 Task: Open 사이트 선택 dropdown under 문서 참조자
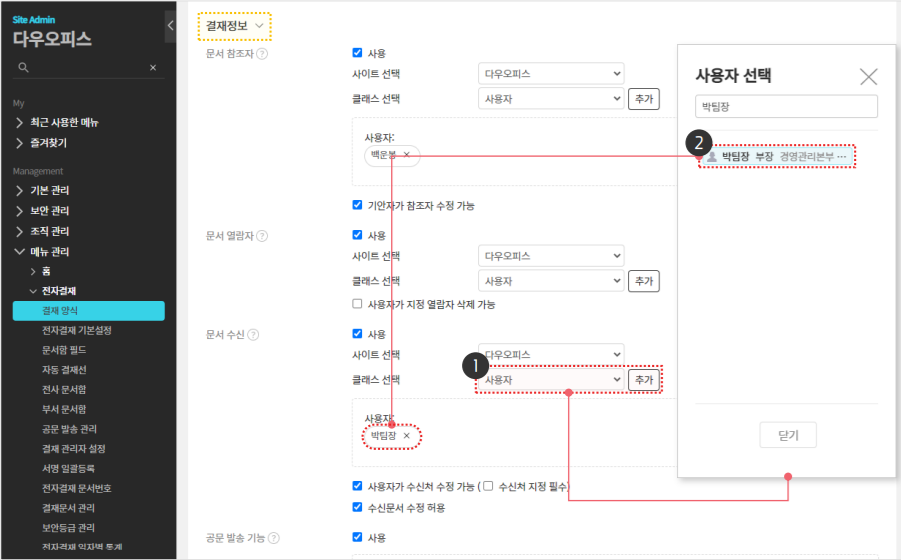(x=550, y=74)
